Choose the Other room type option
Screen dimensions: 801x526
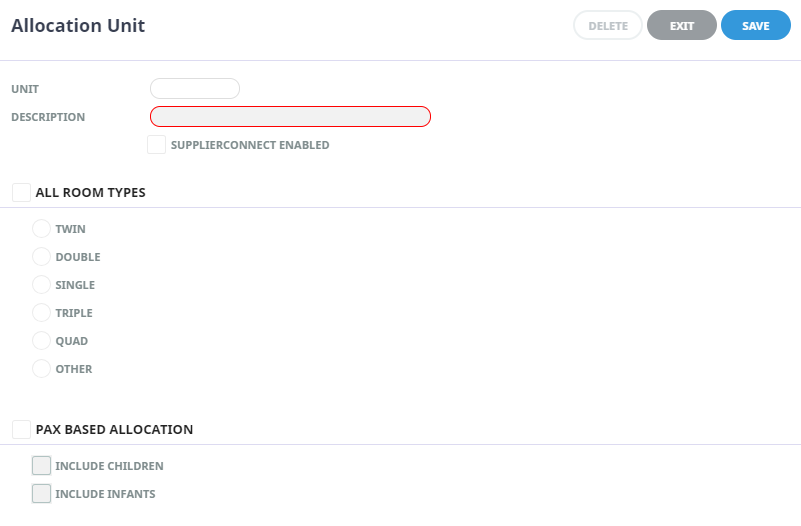(41, 369)
